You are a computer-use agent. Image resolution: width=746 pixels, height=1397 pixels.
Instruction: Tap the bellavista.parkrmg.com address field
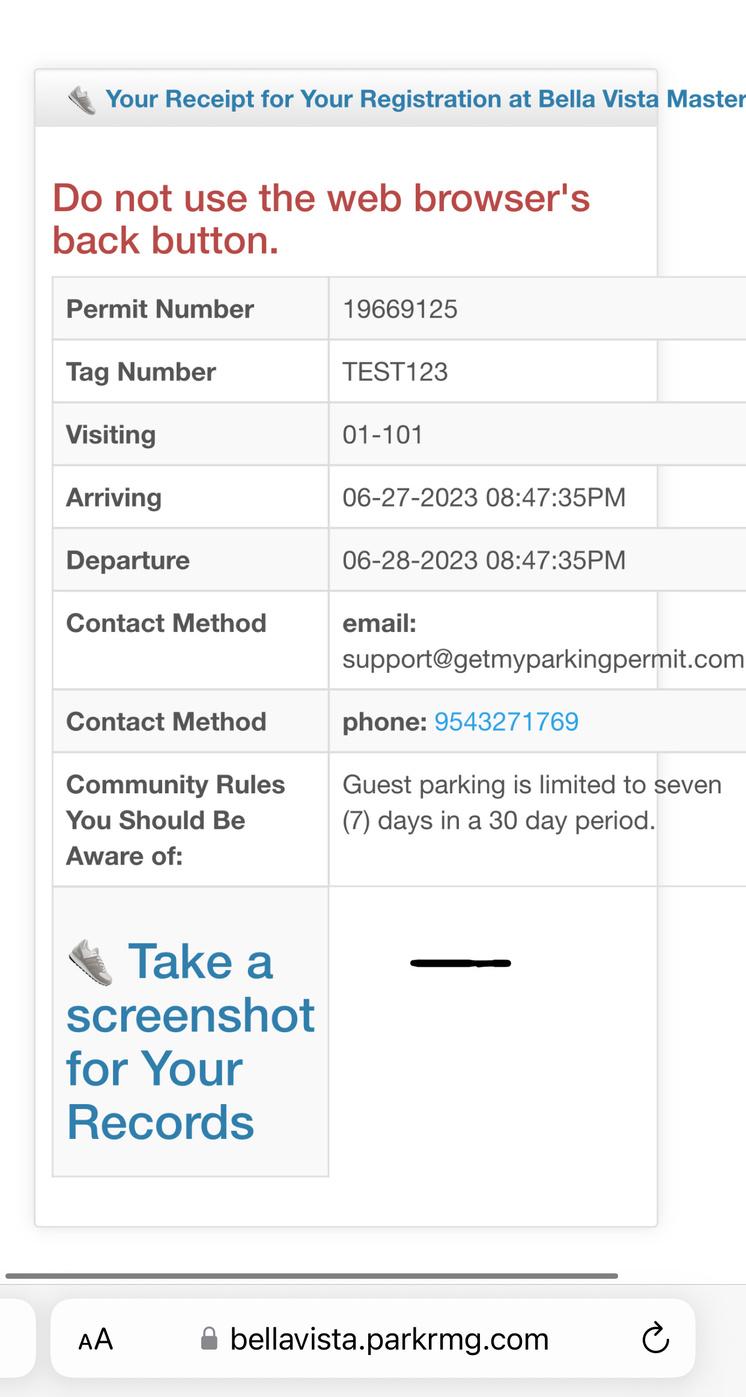389,1339
